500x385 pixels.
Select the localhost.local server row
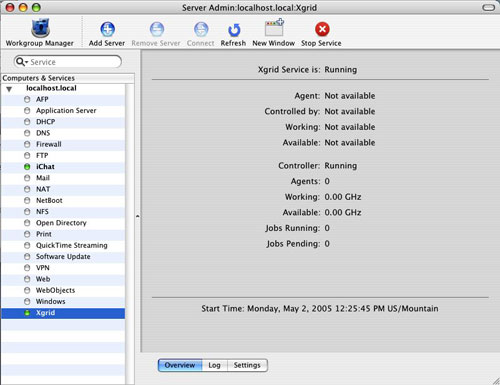(x=63, y=88)
